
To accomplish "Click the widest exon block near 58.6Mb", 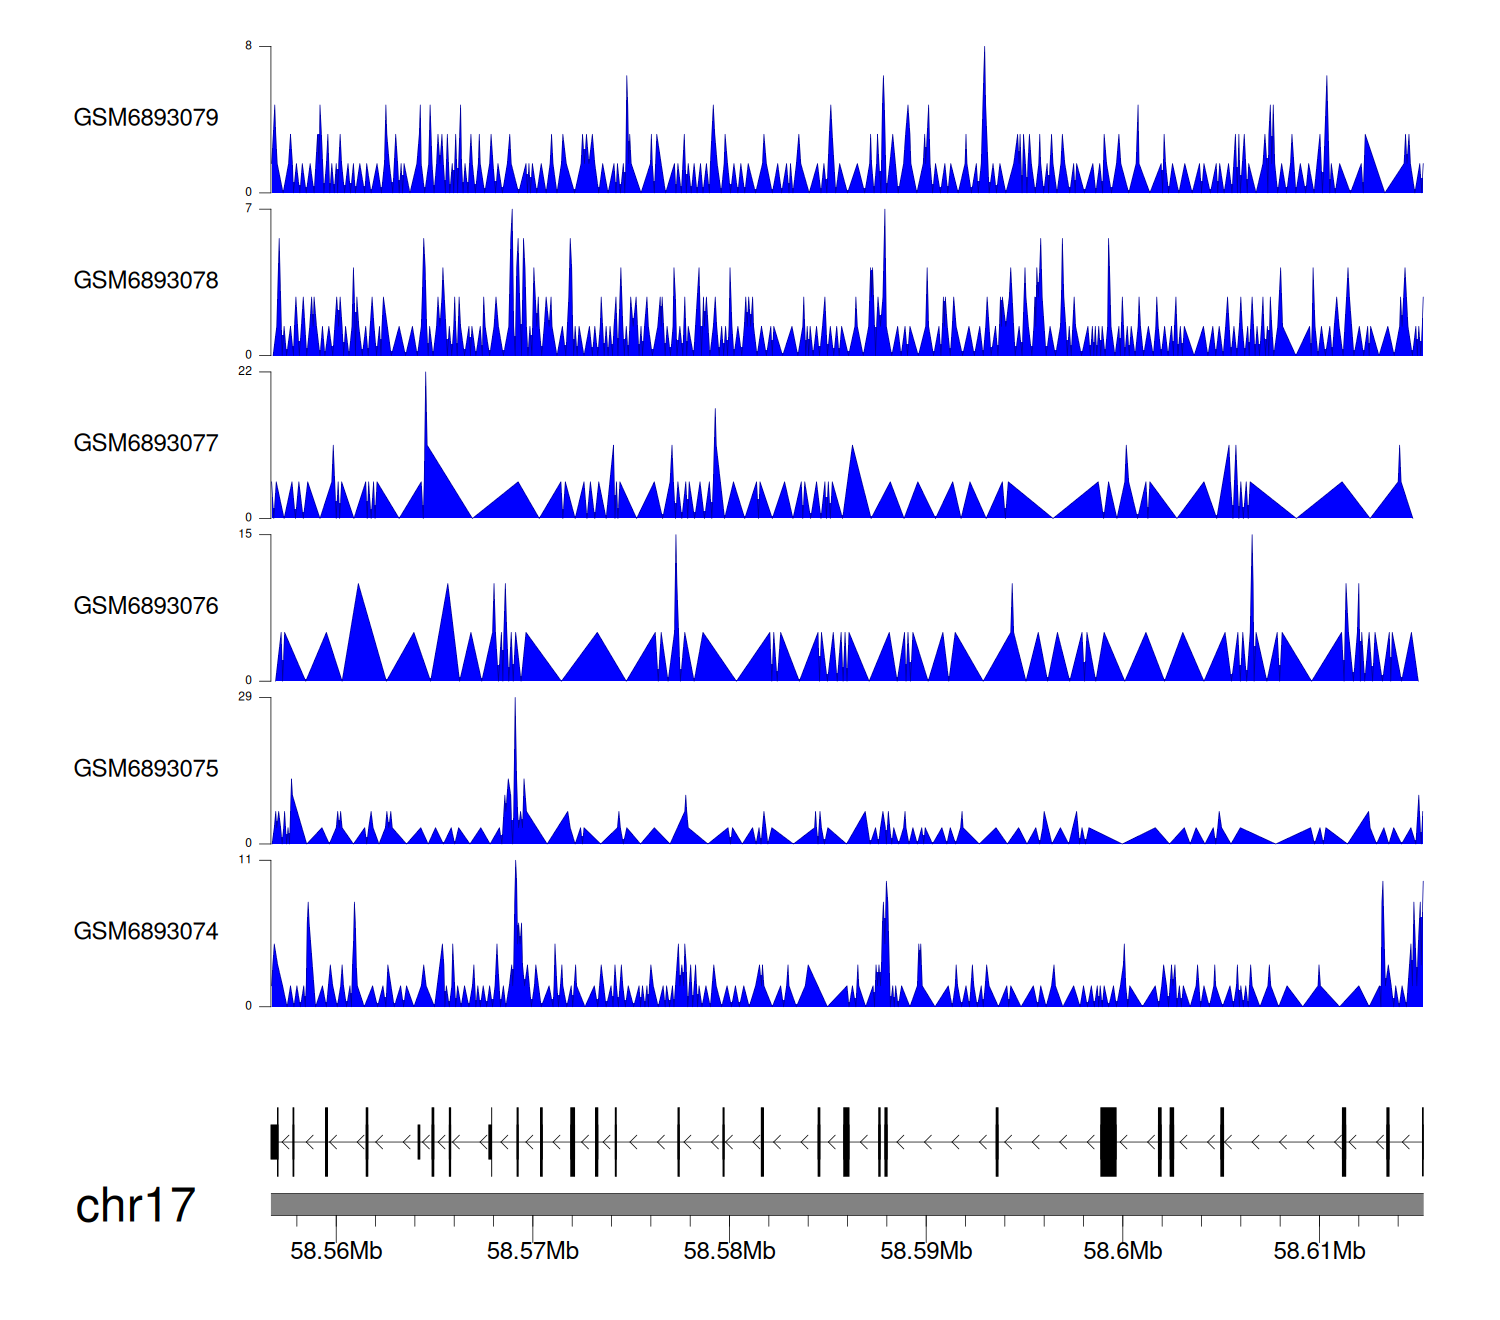I will [x=1108, y=1142].
